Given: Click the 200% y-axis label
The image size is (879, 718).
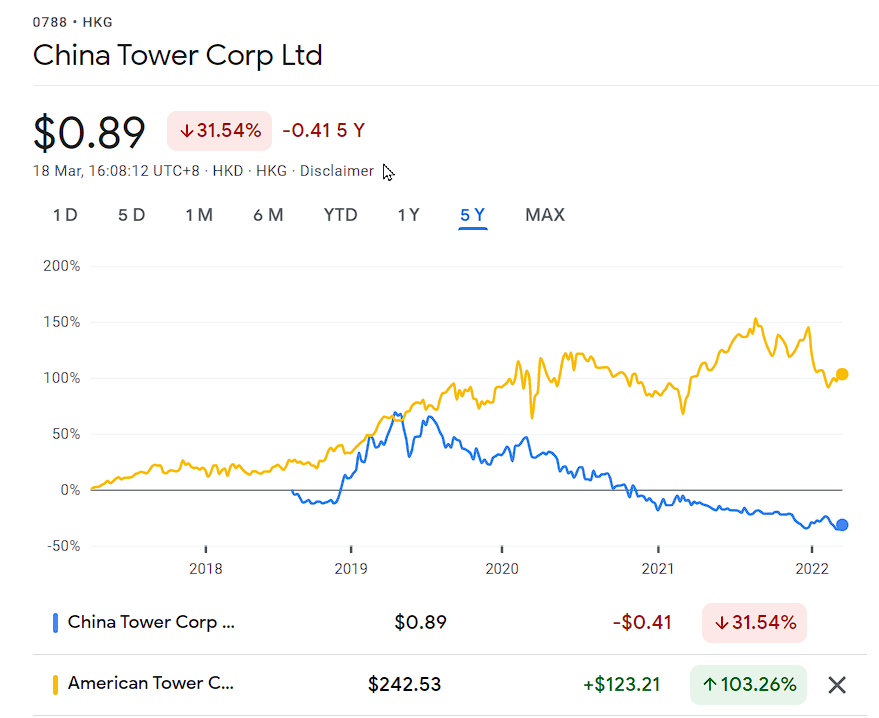Looking at the screenshot, I should tap(62, 266).
